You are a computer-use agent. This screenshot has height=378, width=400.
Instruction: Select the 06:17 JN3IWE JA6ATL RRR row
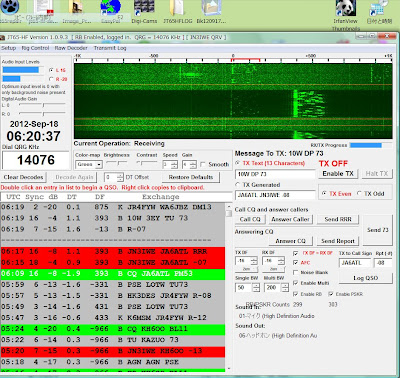click(113, 252)
